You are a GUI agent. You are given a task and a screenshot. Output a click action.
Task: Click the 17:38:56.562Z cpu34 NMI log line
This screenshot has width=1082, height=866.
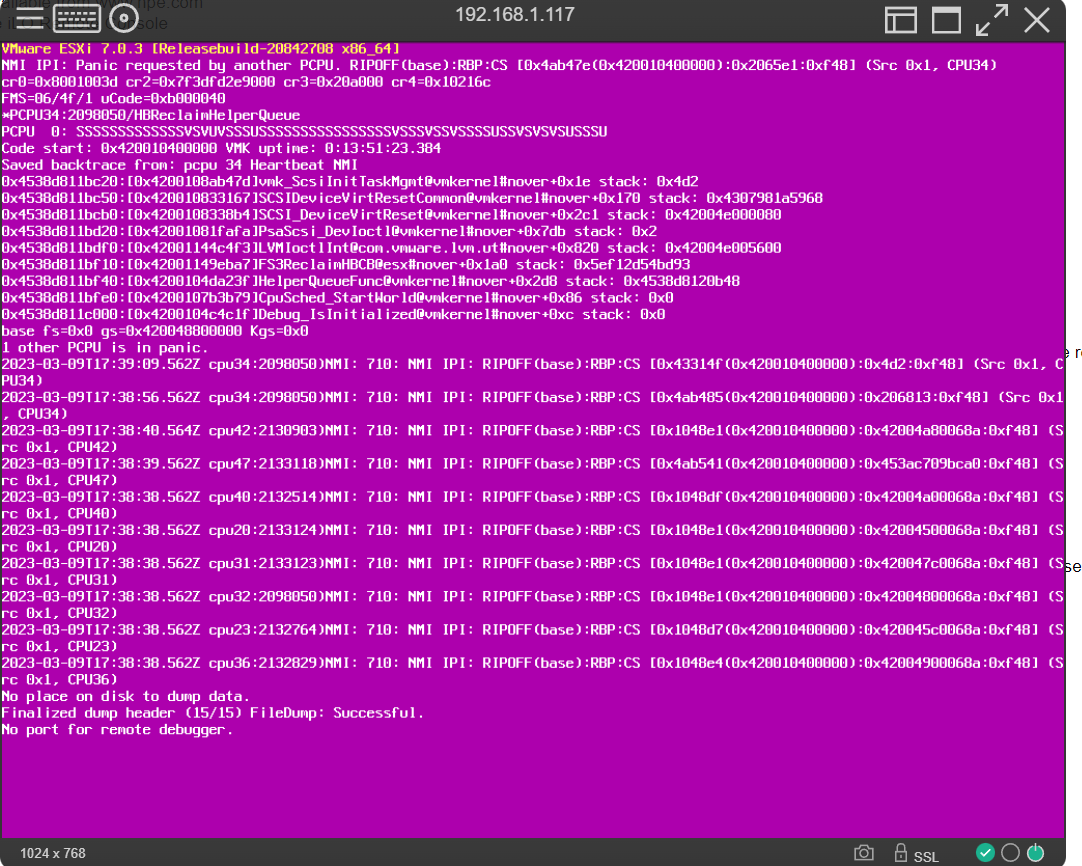pyautogui.click(x=533, y=405)
